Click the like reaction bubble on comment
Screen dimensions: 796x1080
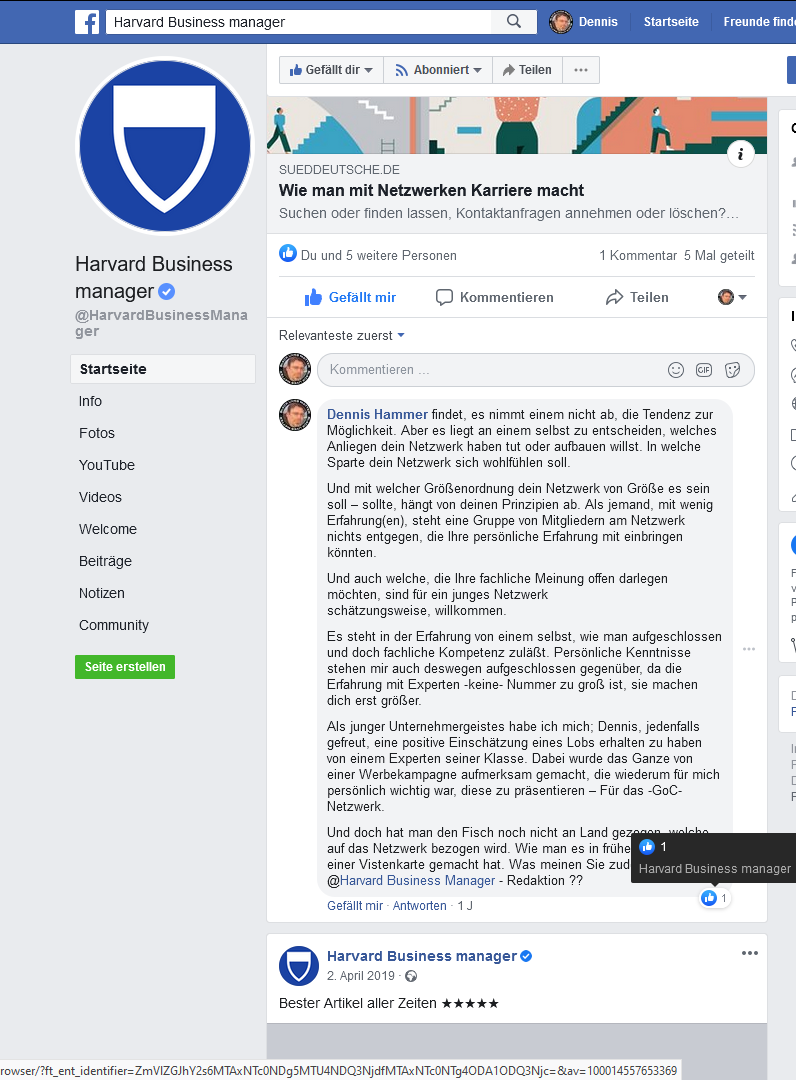pyautogui.click(x=714, y=898)
